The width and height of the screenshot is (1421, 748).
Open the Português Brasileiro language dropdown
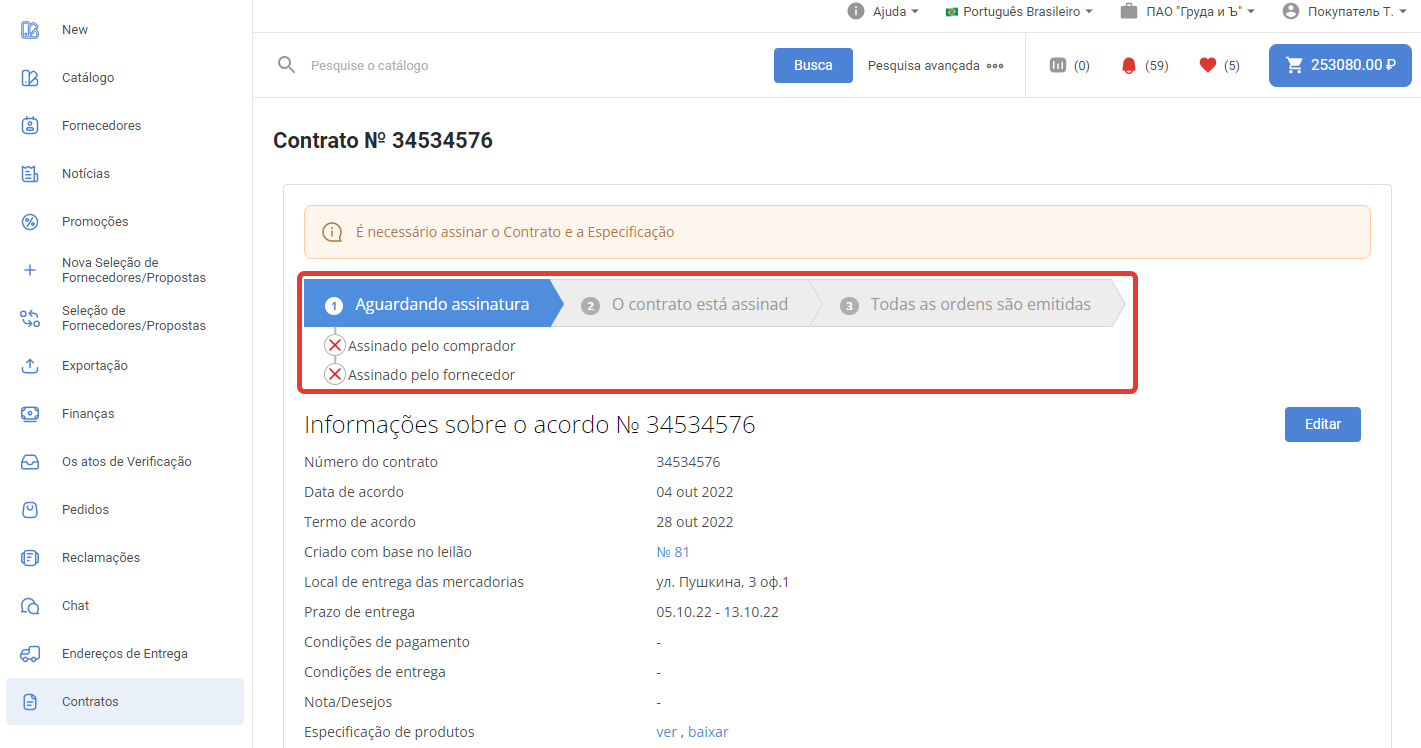point(1018,11)
